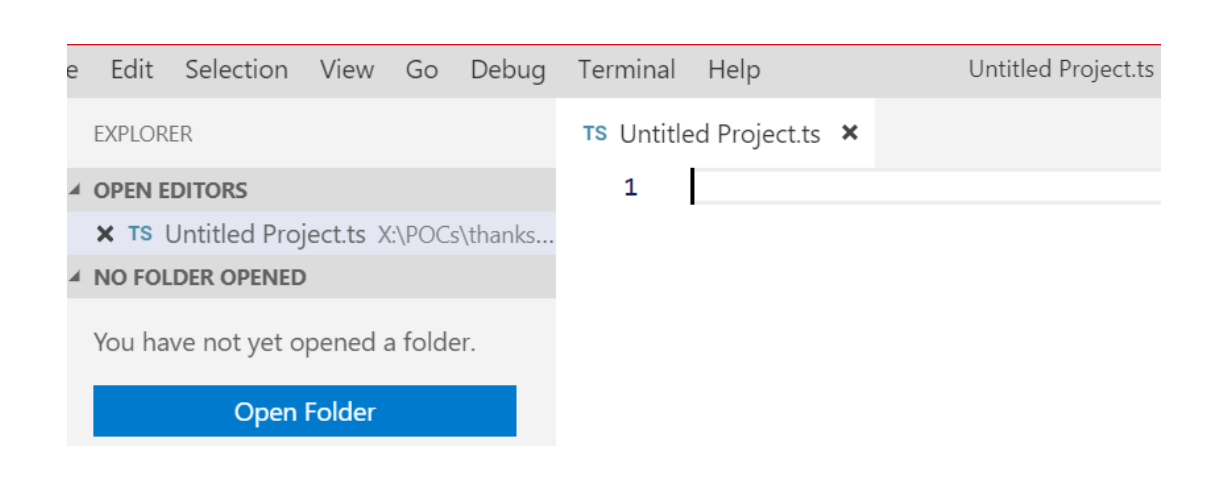The height and width of the screenshot is (502, 1222).
Task: Open the Terminal menu
Action: pyautogui.click(x=626, y=70)
